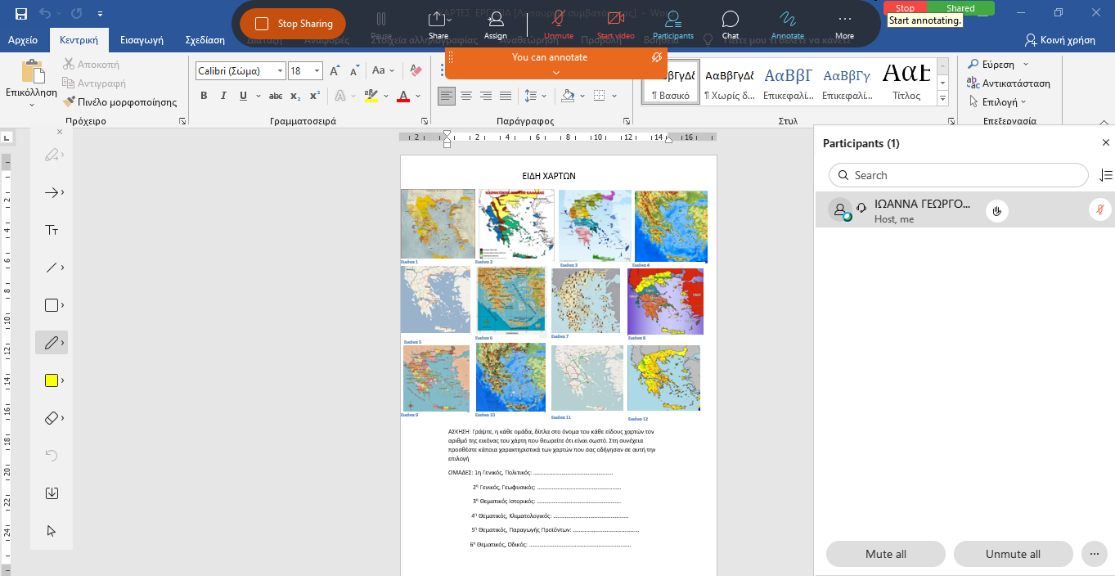Toggle Italic formatting
Image resolution: width=1115 pixels, height=576 pixels.
tap(223, 95)
